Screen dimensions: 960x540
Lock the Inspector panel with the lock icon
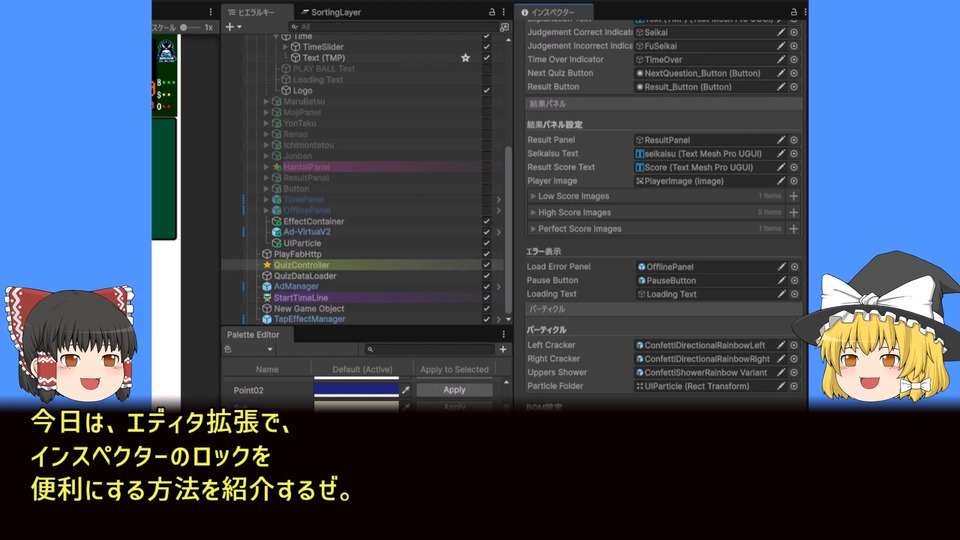pyautogui.click(x=793, y=12)
